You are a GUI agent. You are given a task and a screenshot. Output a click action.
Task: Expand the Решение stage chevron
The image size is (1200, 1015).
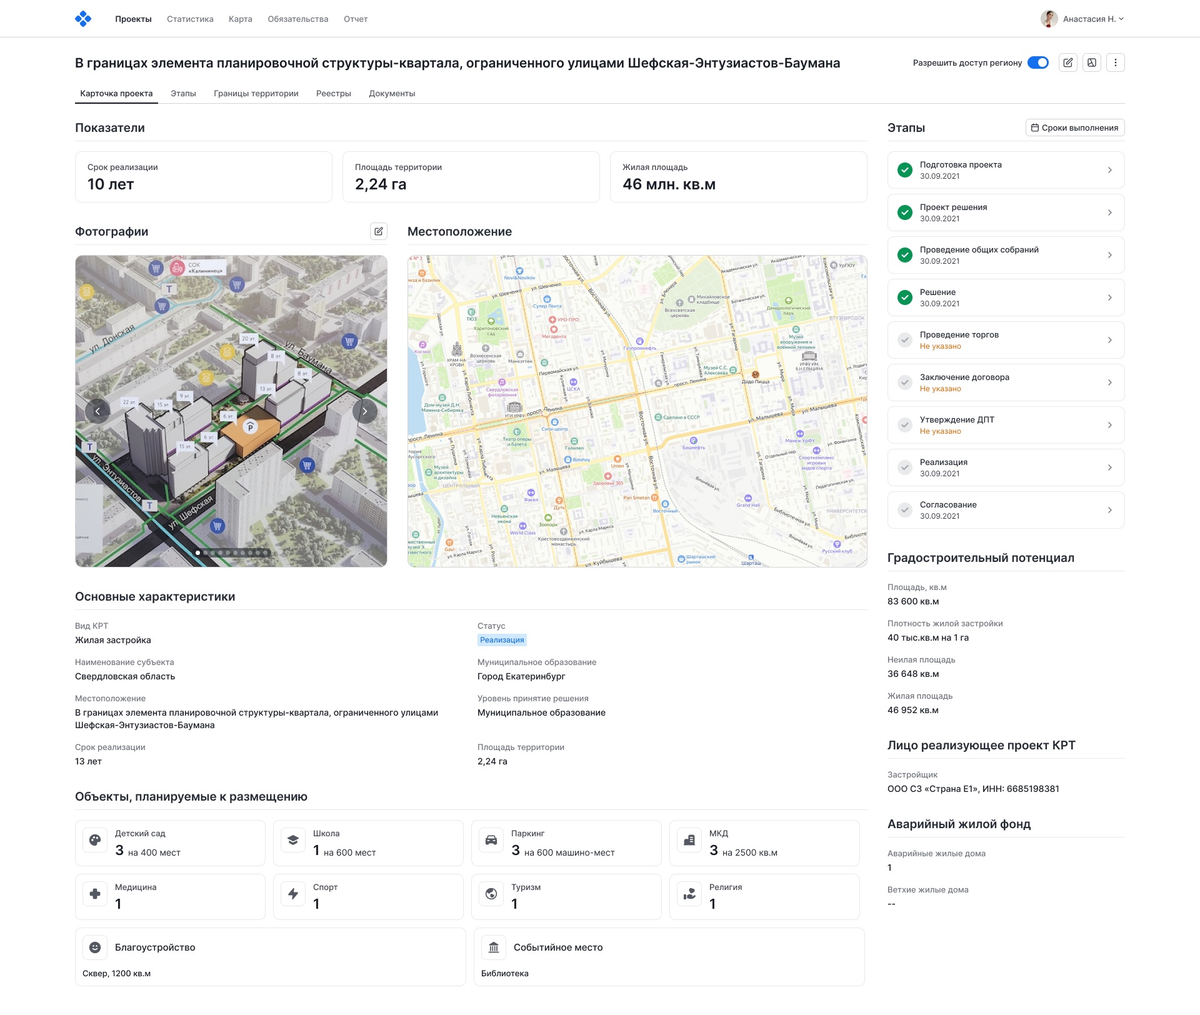(x=1109, y=296)
